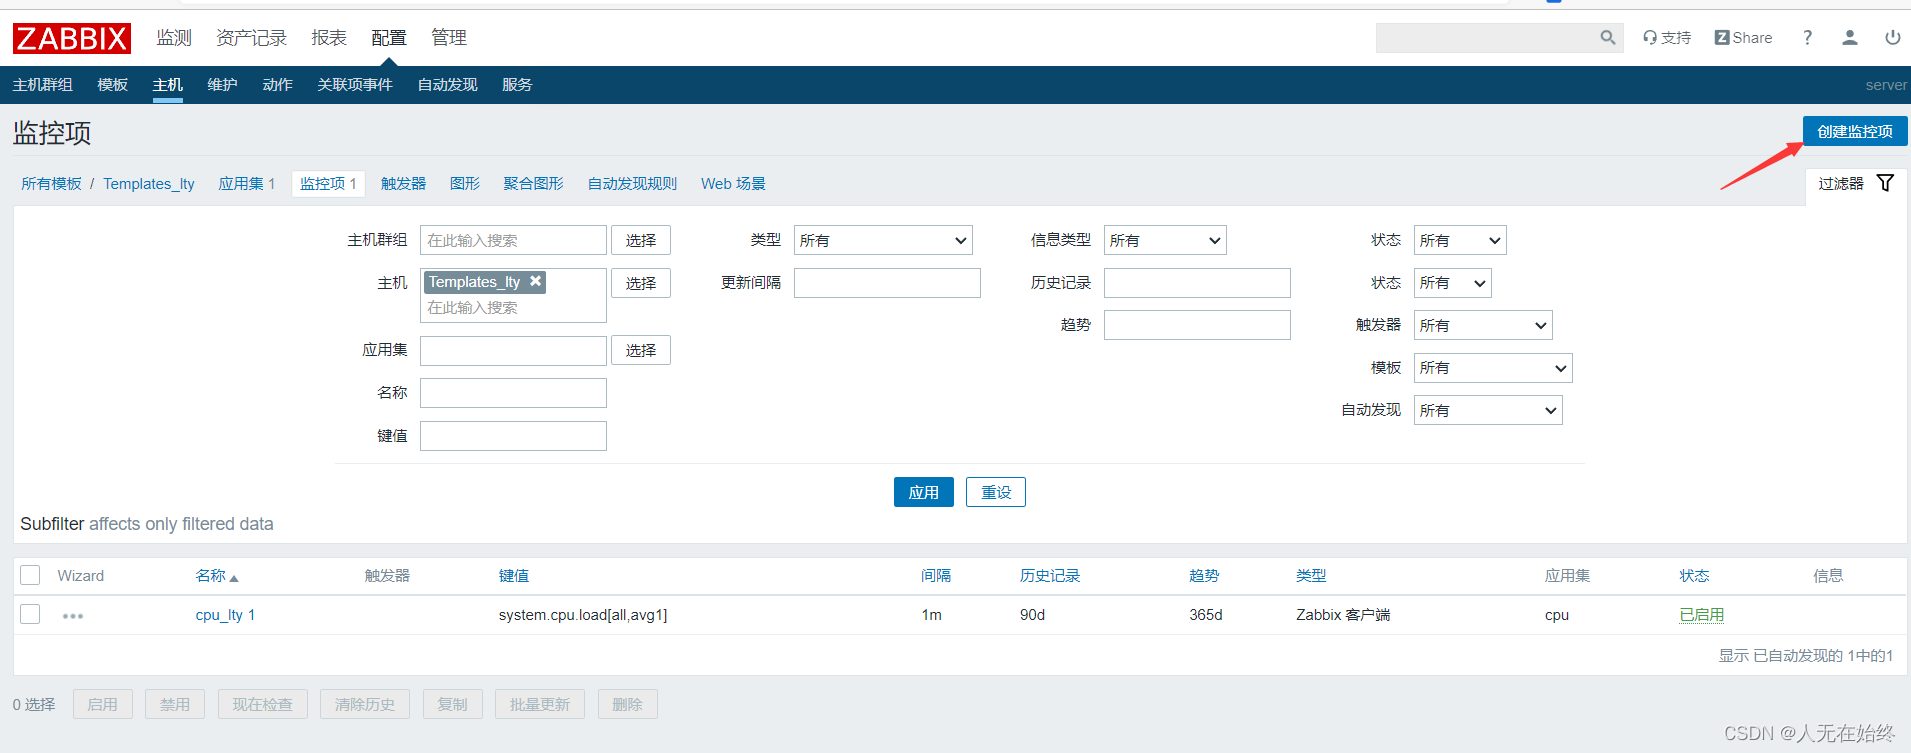
Task: Open the Share link
Action: [1743, 38]
